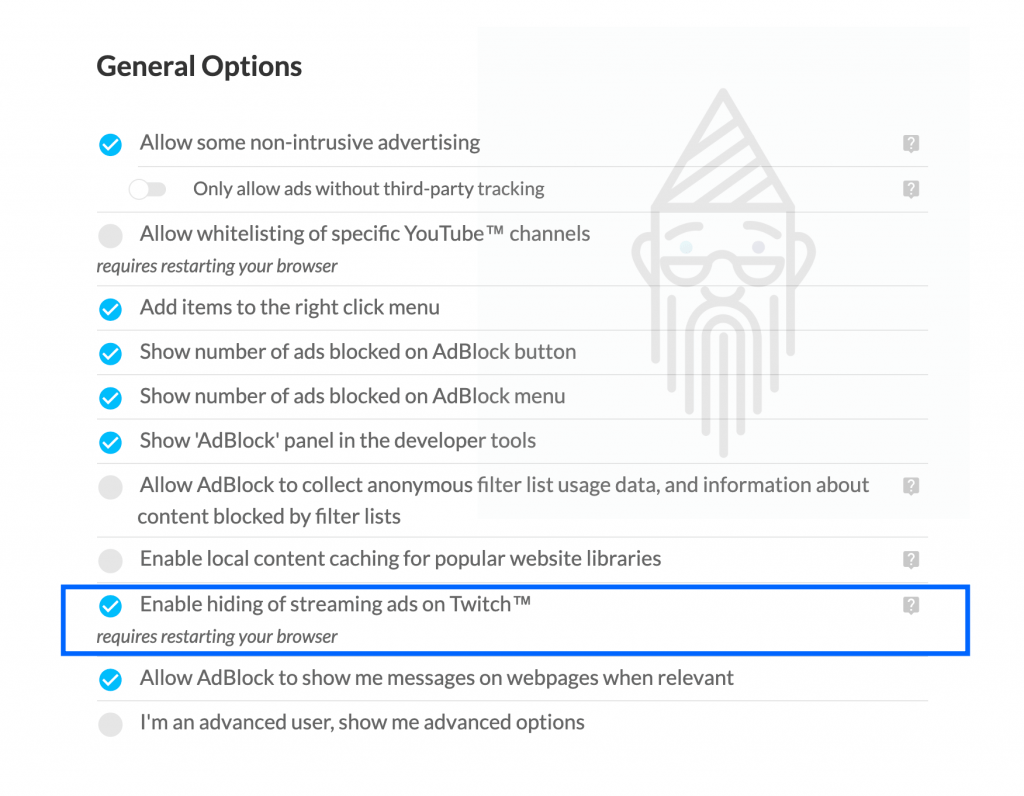Check 'I'm an advanced user' option
Image resolution: width=1024 pixels, height=796 pixels.
(x=110, y=724)
